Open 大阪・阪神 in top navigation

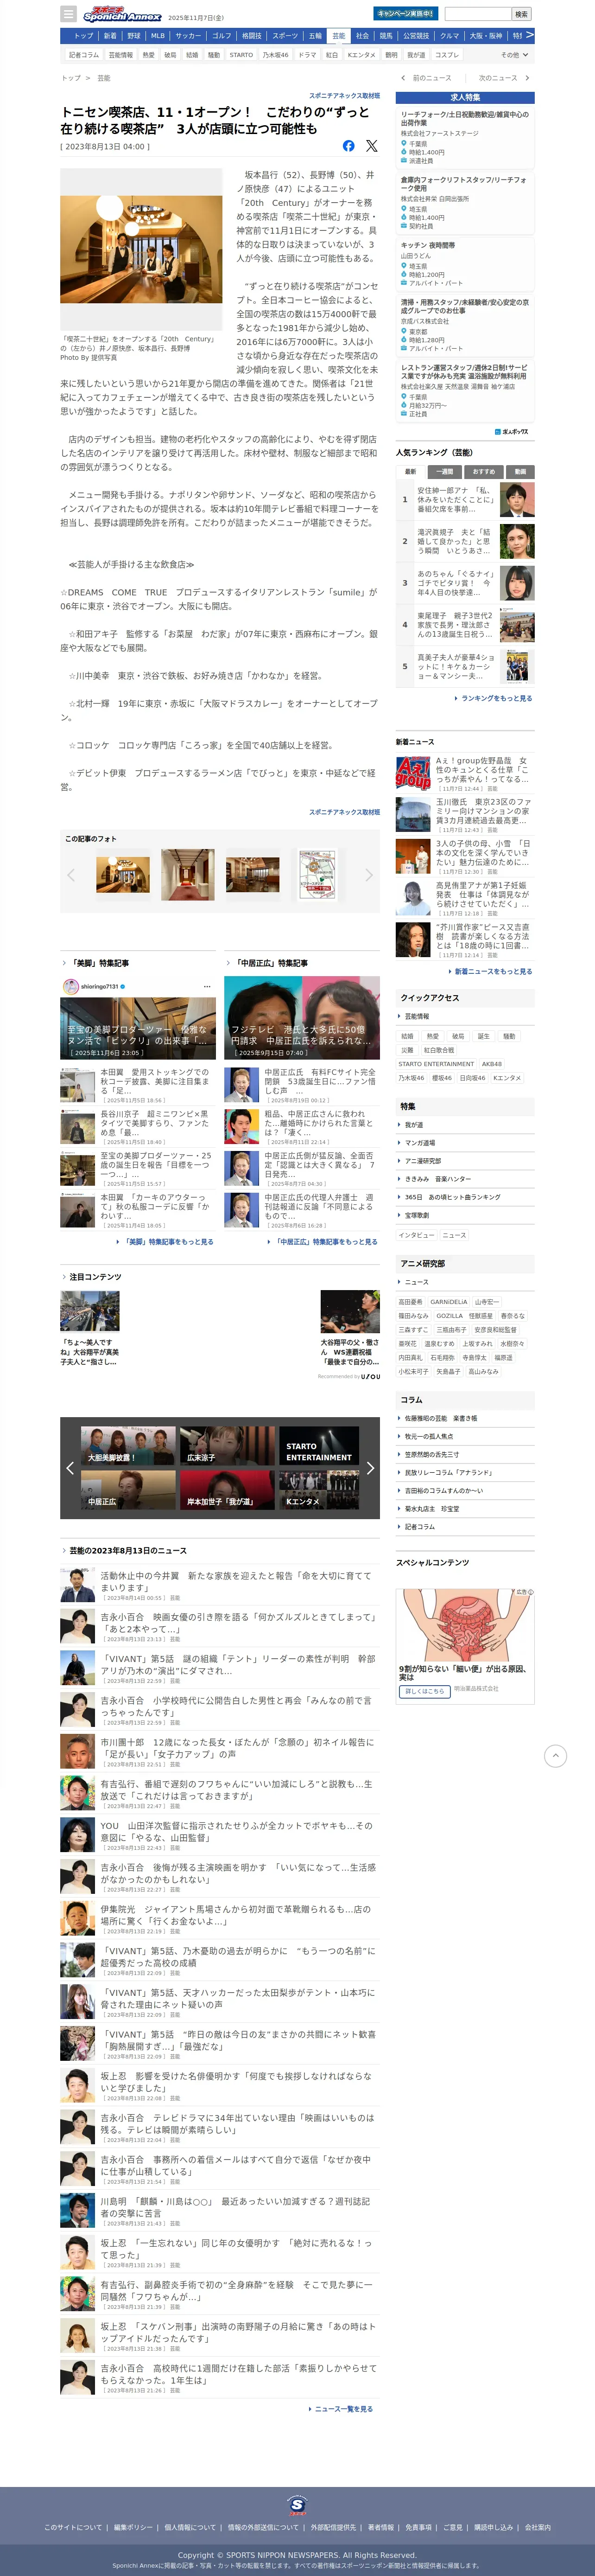tap(485, 36)
